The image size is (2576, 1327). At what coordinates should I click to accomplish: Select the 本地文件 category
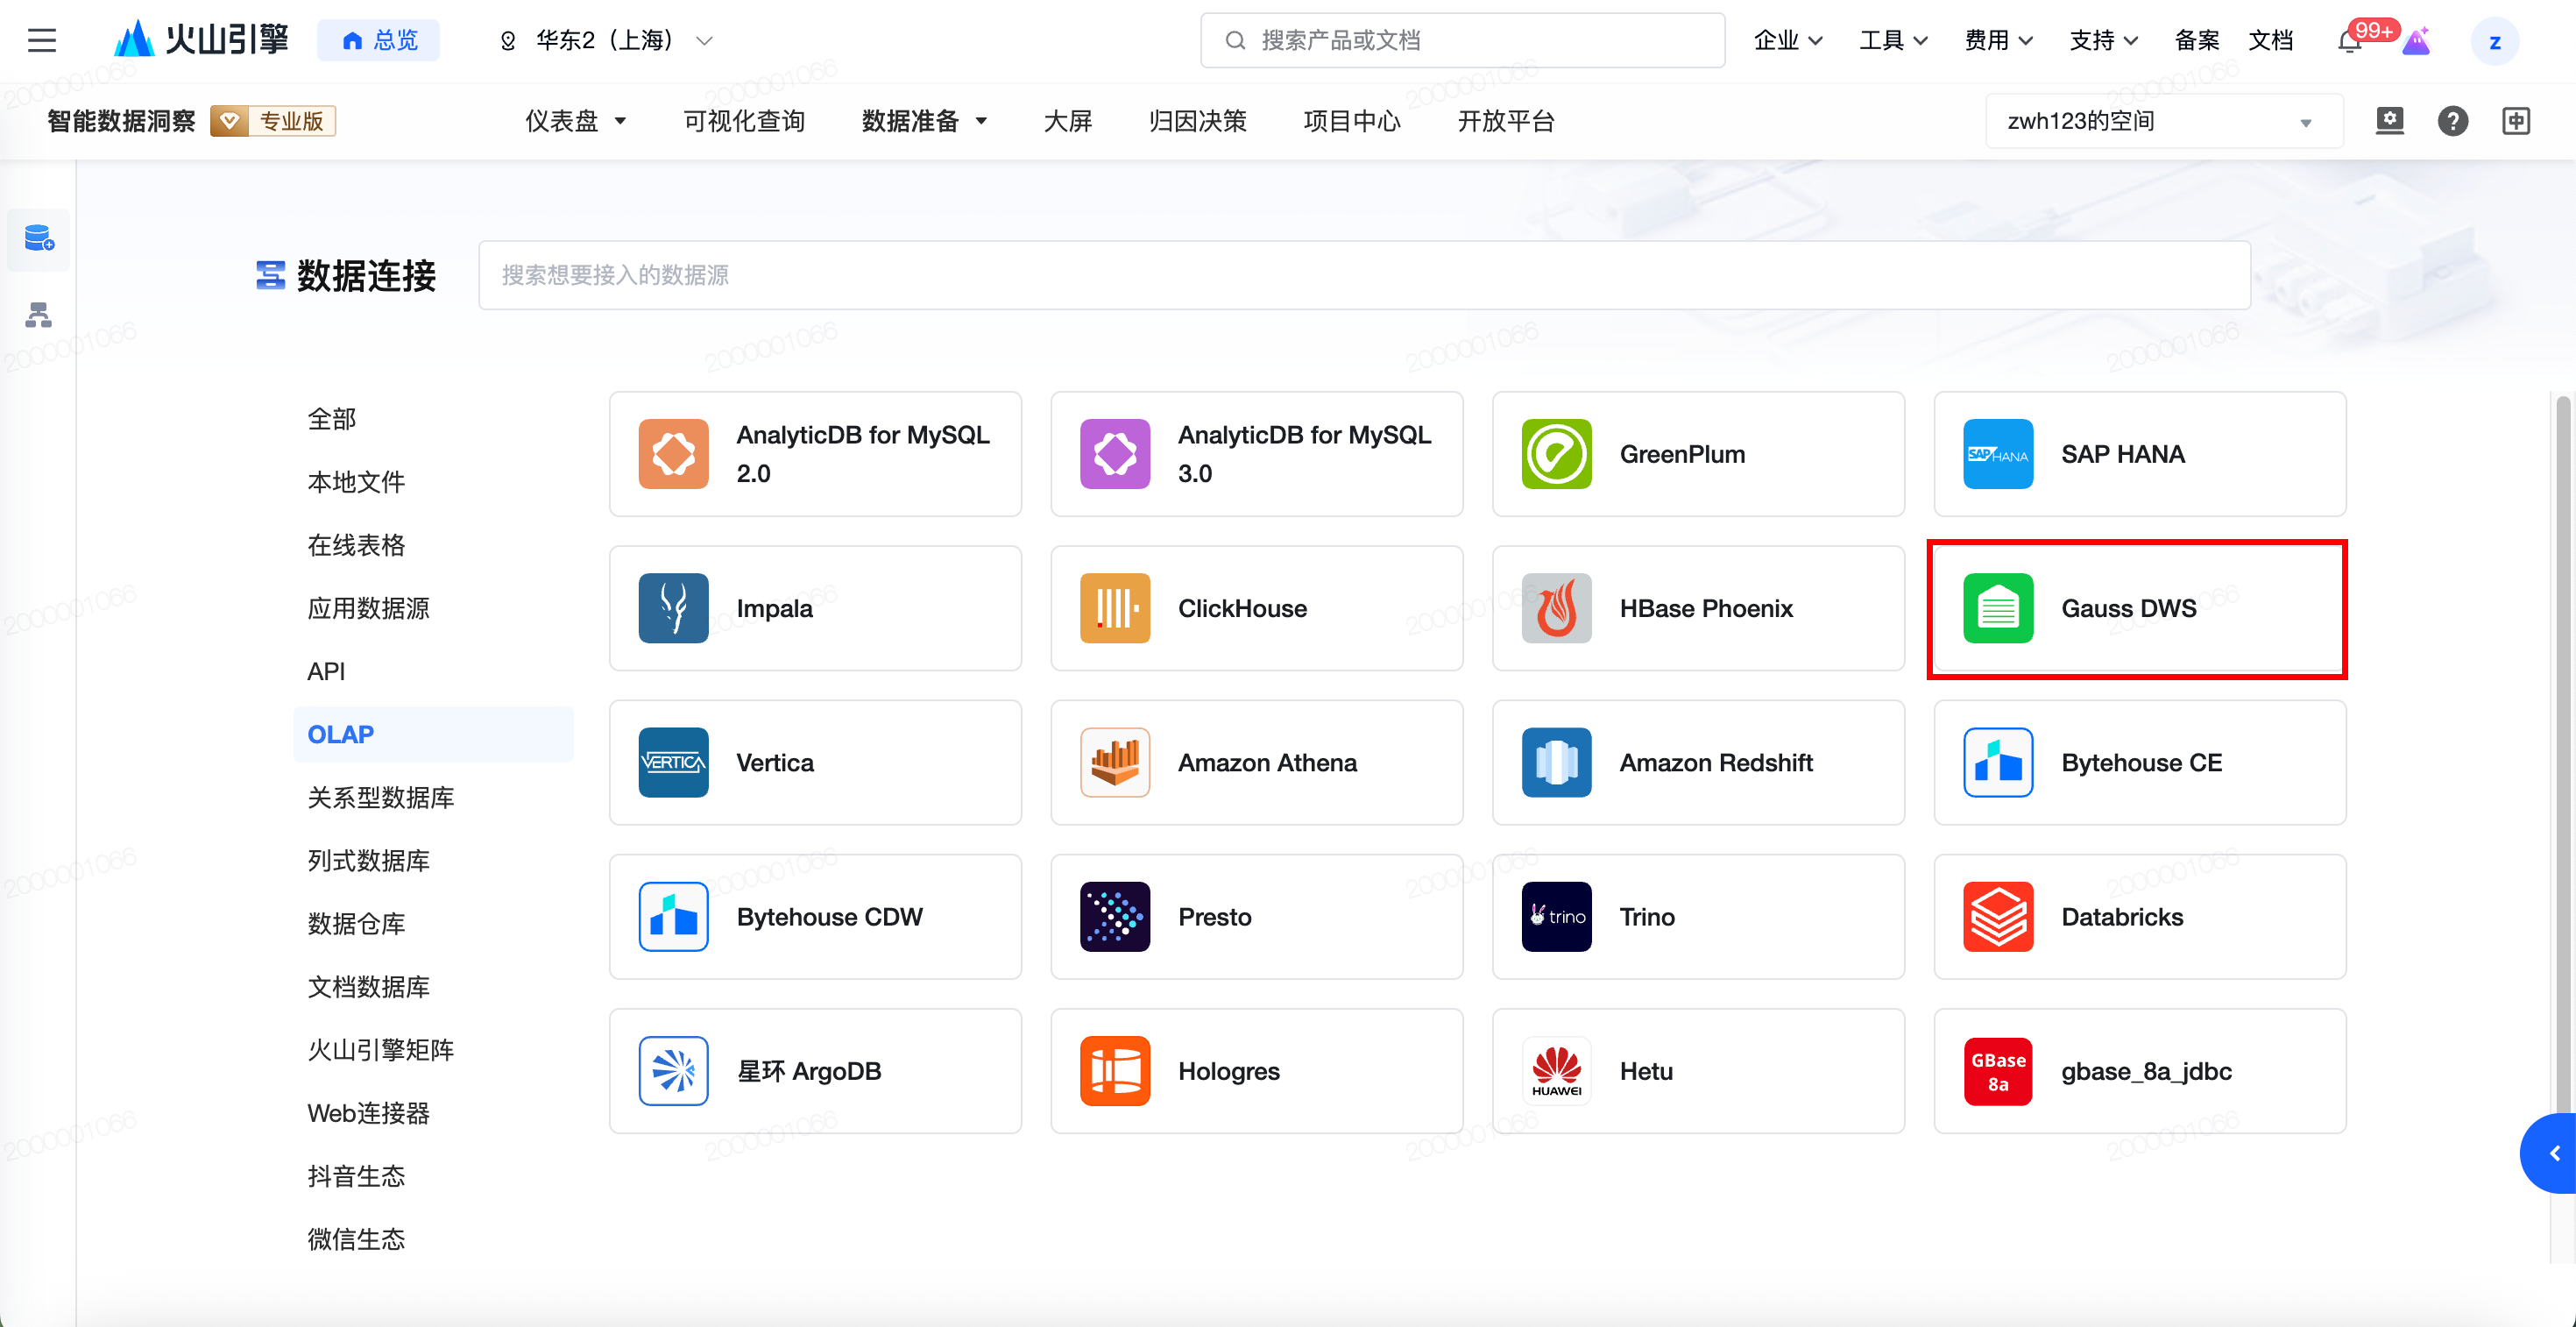[356, 481]
